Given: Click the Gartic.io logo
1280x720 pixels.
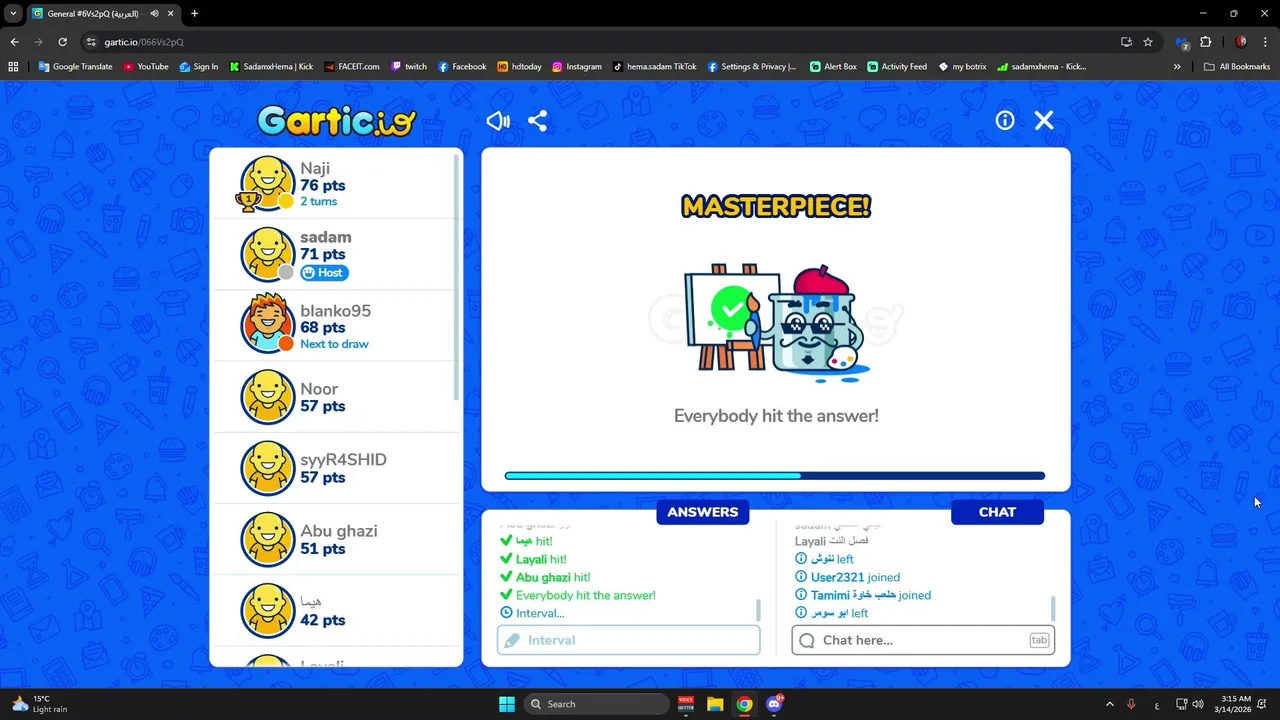Looking at the screenshot, I should (336, 121).
